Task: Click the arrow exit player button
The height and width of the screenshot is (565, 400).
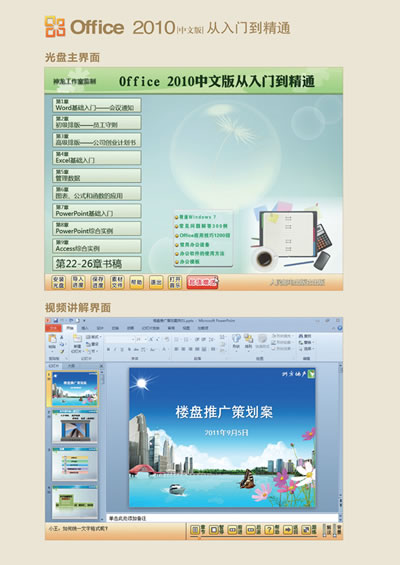Action: coord(290,530)
